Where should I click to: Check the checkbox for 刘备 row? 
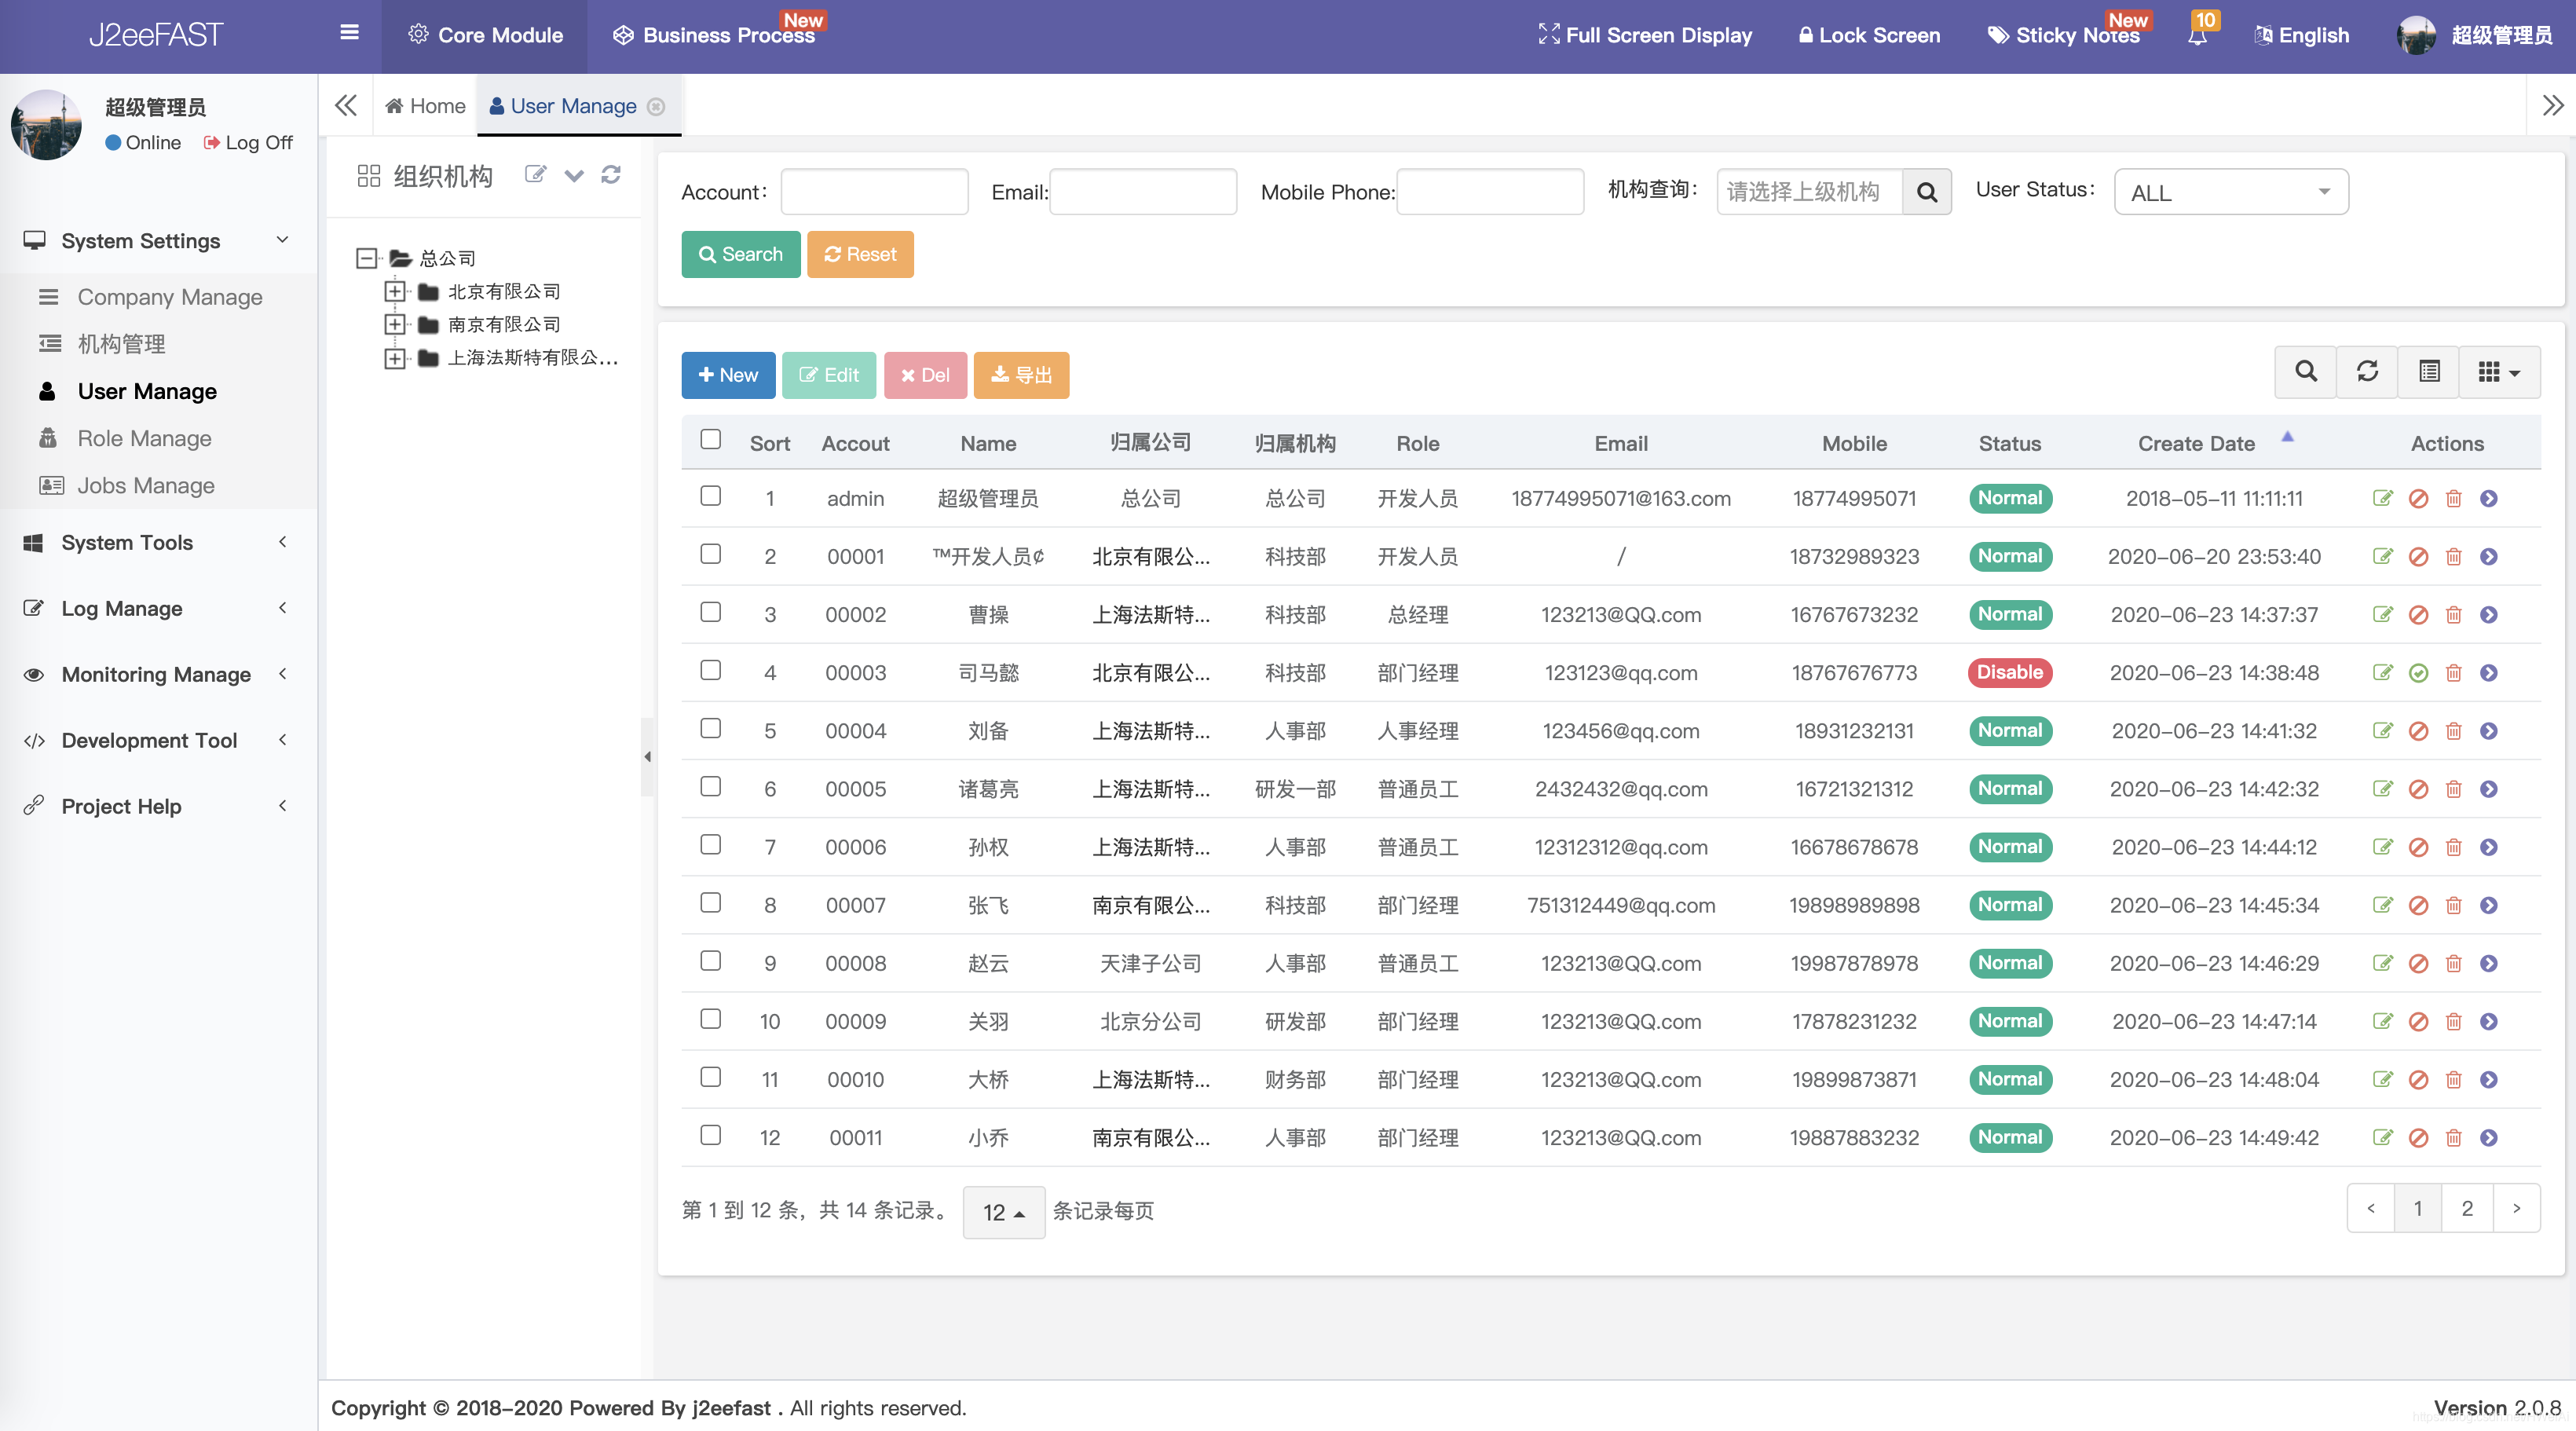point(710,727)
